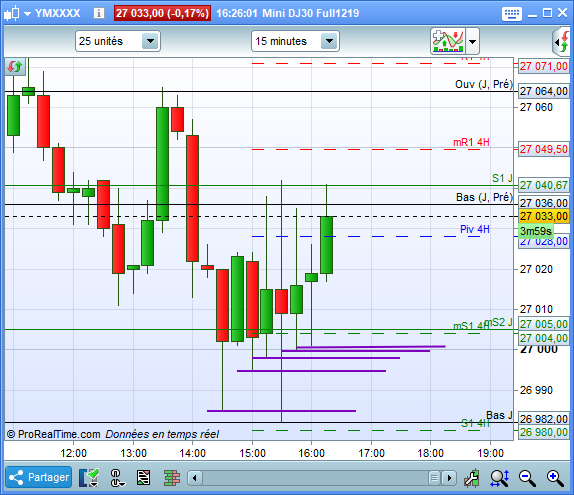This screenshot has height=495, width=574.
Task: Click the 'Piv 4H' pivot label
Action: pos(474,229)
